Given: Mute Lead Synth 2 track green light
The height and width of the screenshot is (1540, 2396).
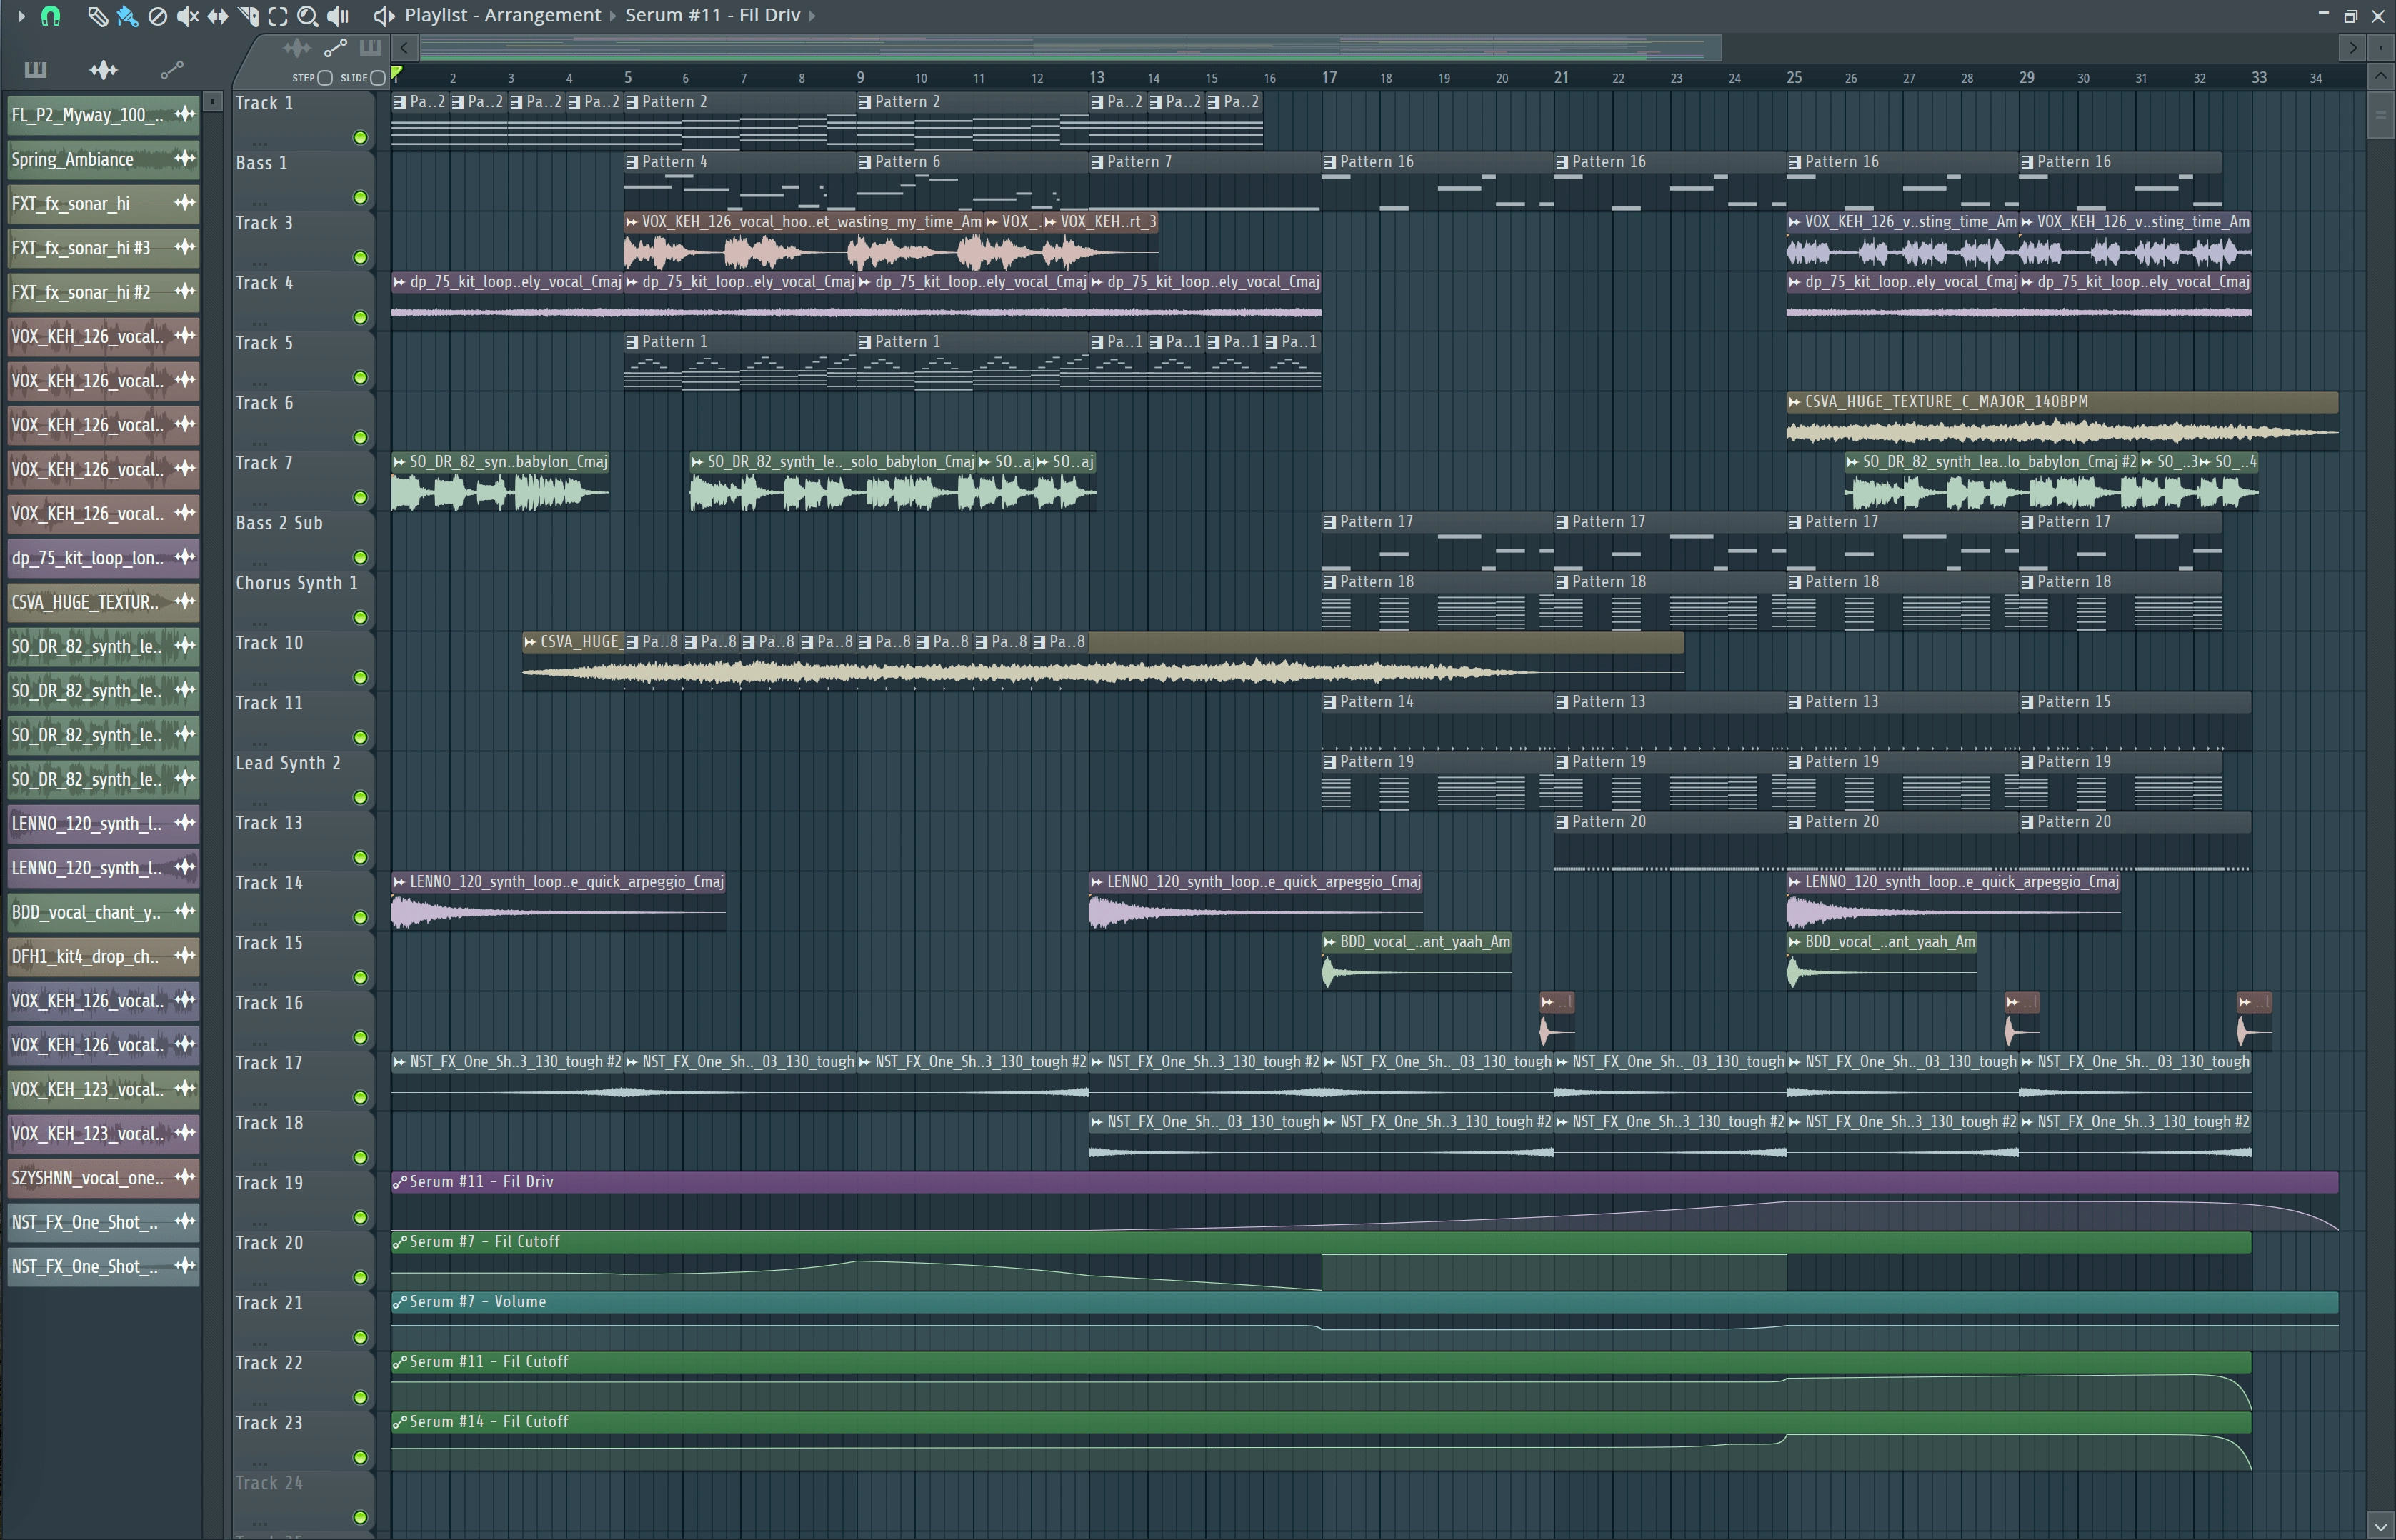Looking at the screenshot, I should (x=360, y=798).
